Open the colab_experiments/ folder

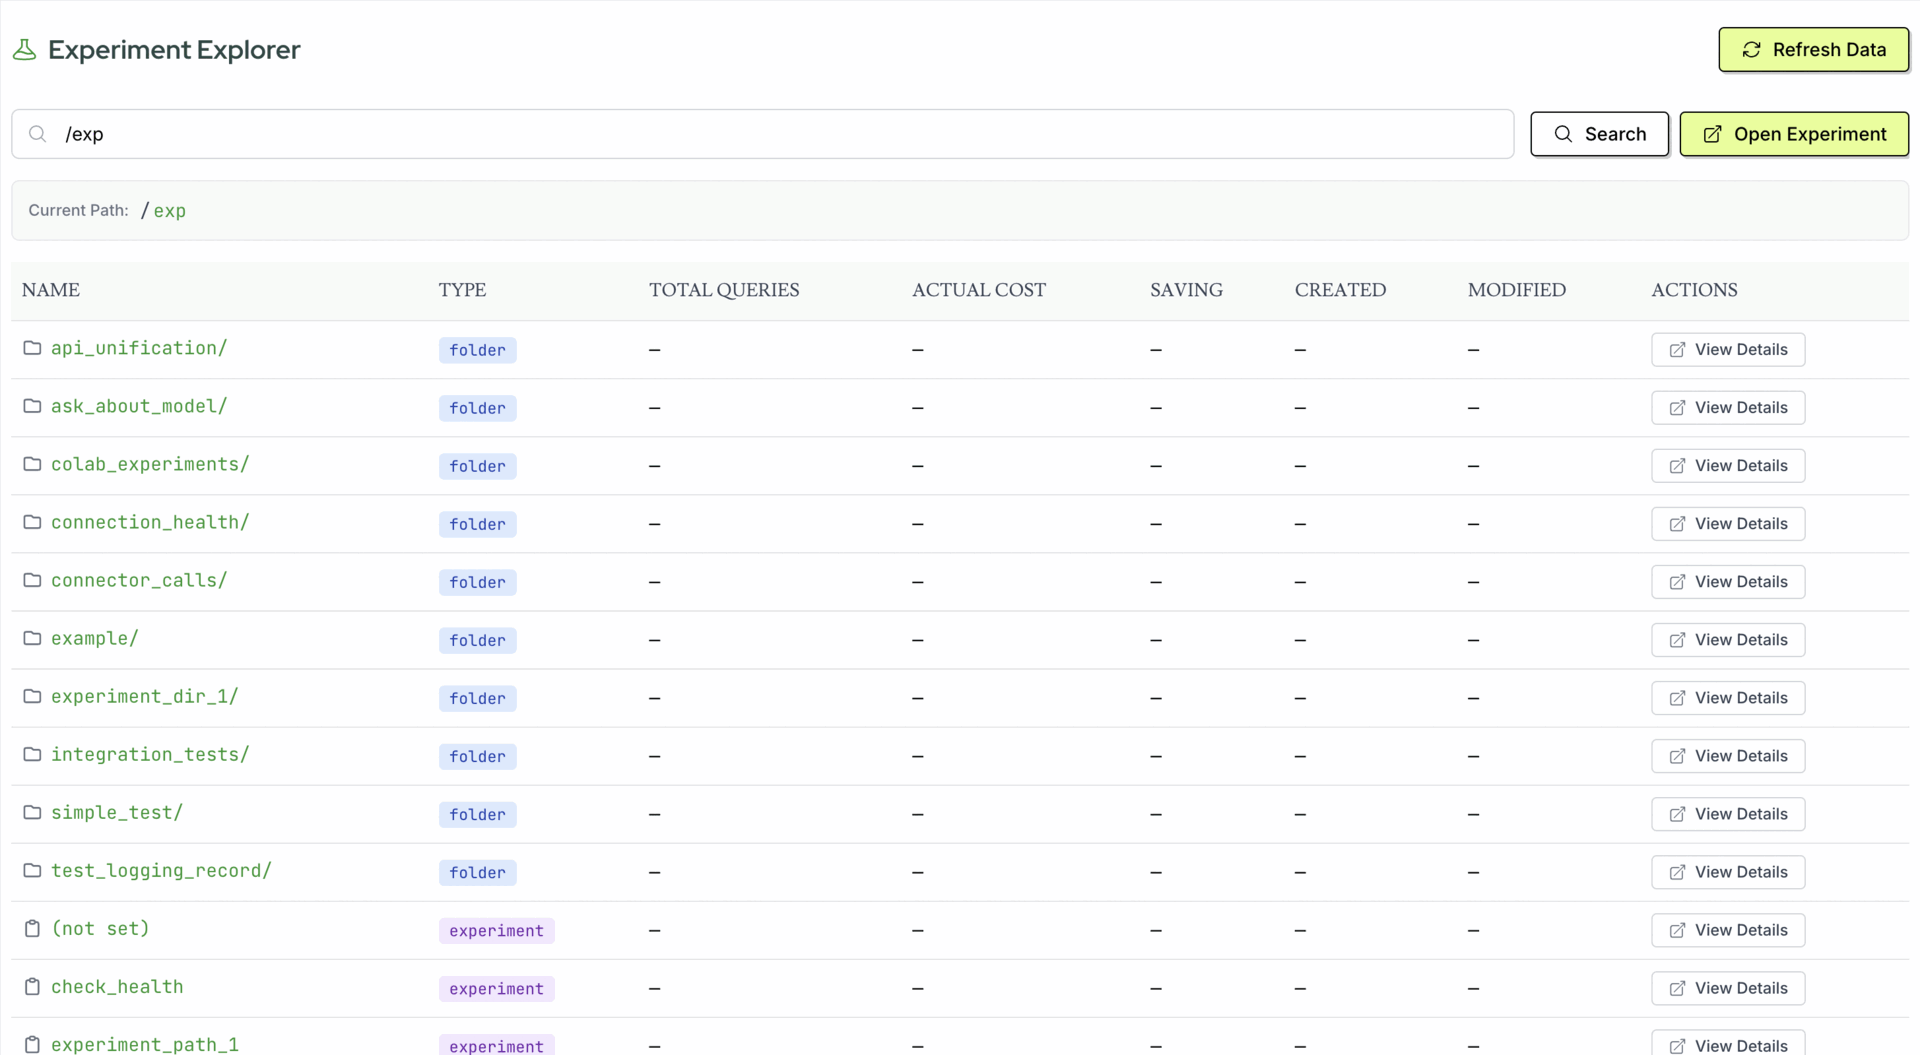tap(150, 464)
